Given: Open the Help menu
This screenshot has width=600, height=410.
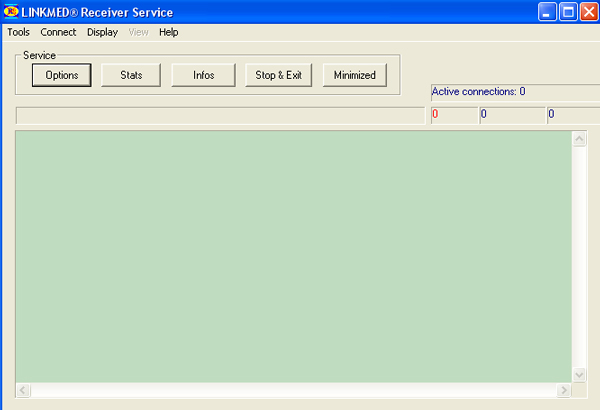Looking at the screenshot, I should [x=168, y=32].
